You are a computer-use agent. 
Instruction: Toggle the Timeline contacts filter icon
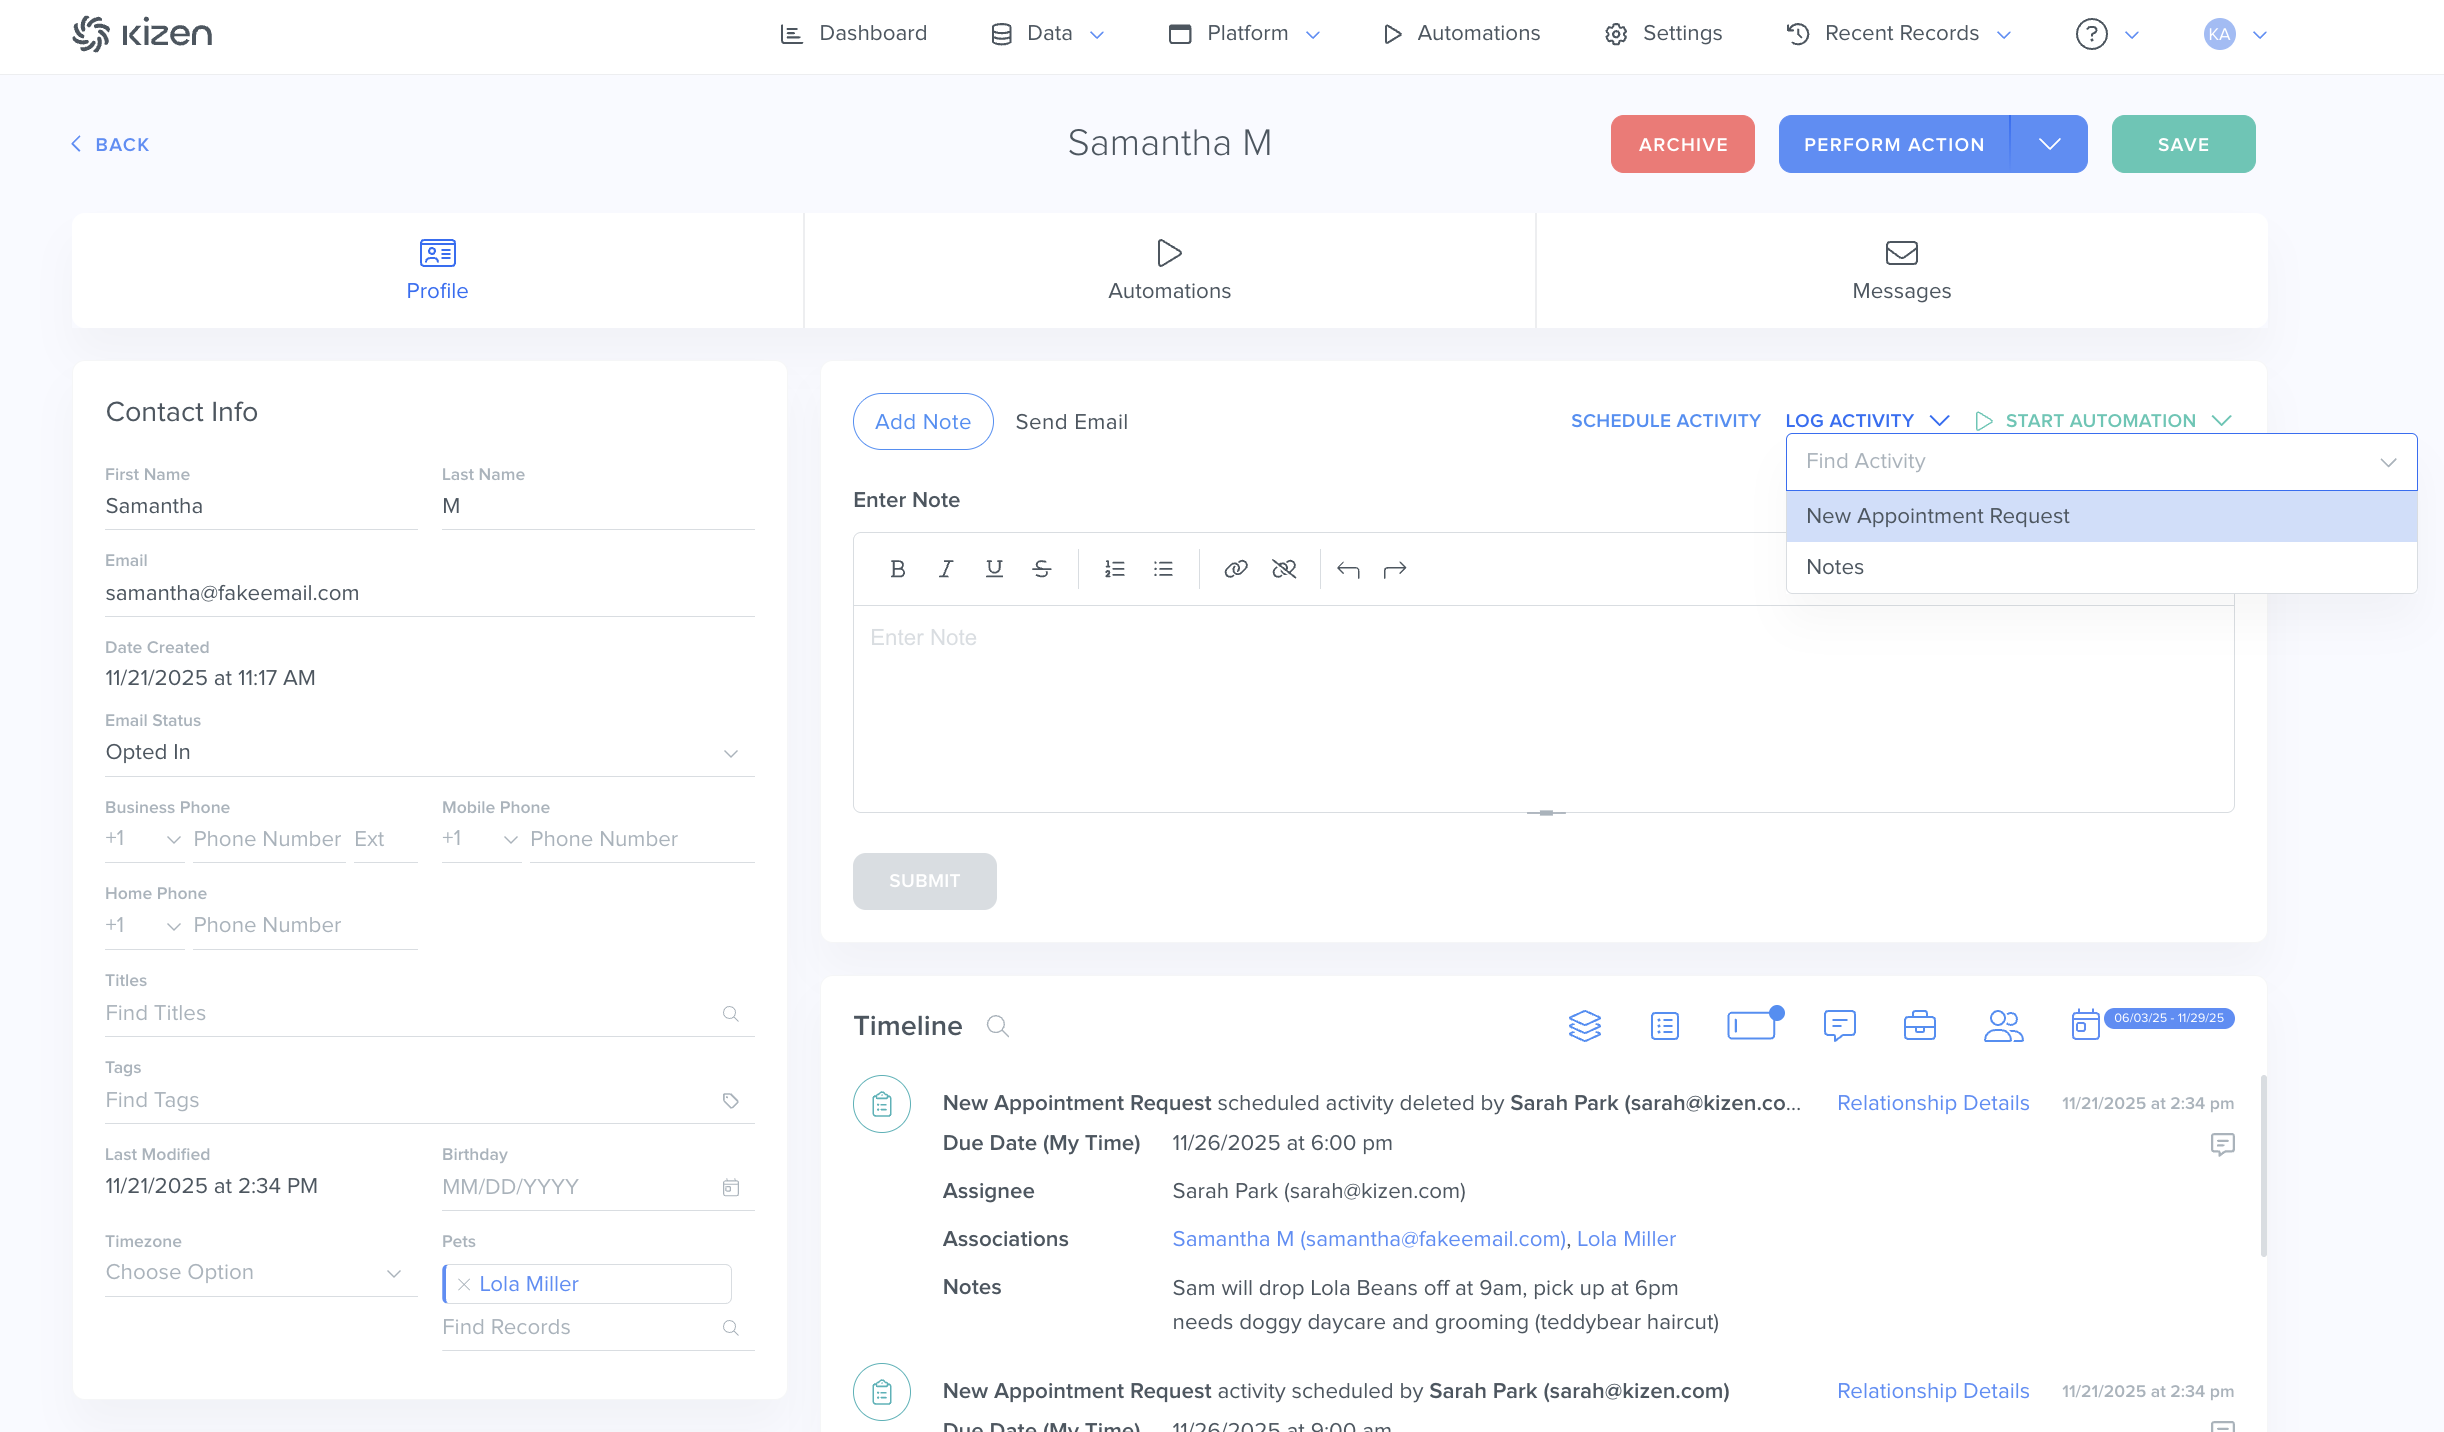pyautogui.click(x=2003, y=1026)
